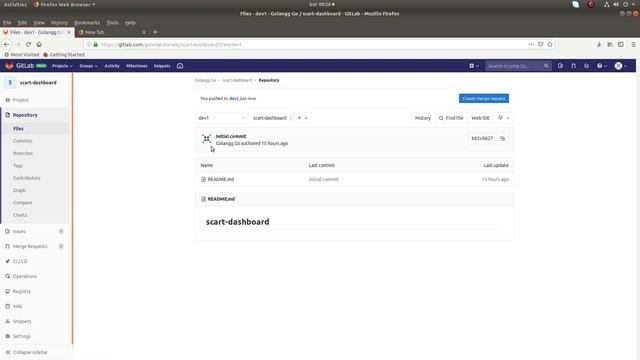Select Contributors in repository submenu

27,178
